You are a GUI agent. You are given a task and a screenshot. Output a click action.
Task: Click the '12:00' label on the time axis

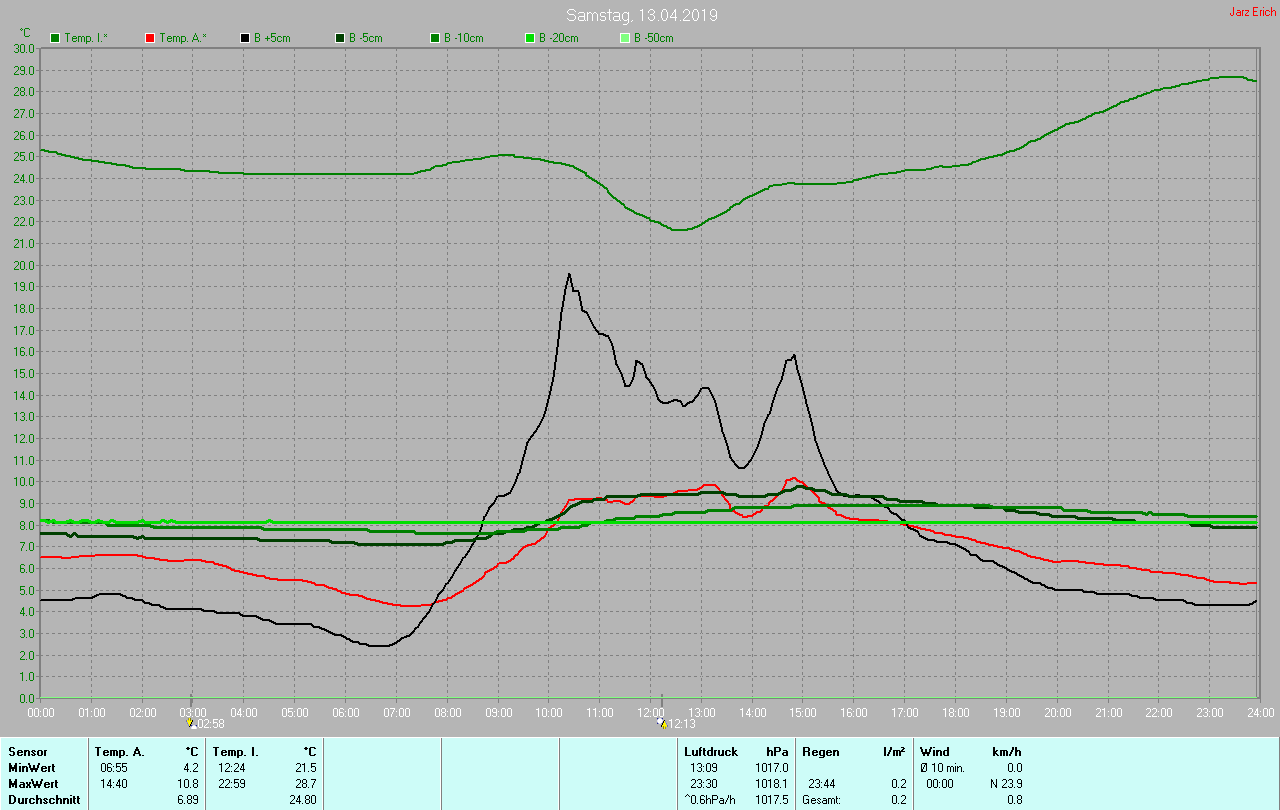pyautogui.click(x=650, y=712)
